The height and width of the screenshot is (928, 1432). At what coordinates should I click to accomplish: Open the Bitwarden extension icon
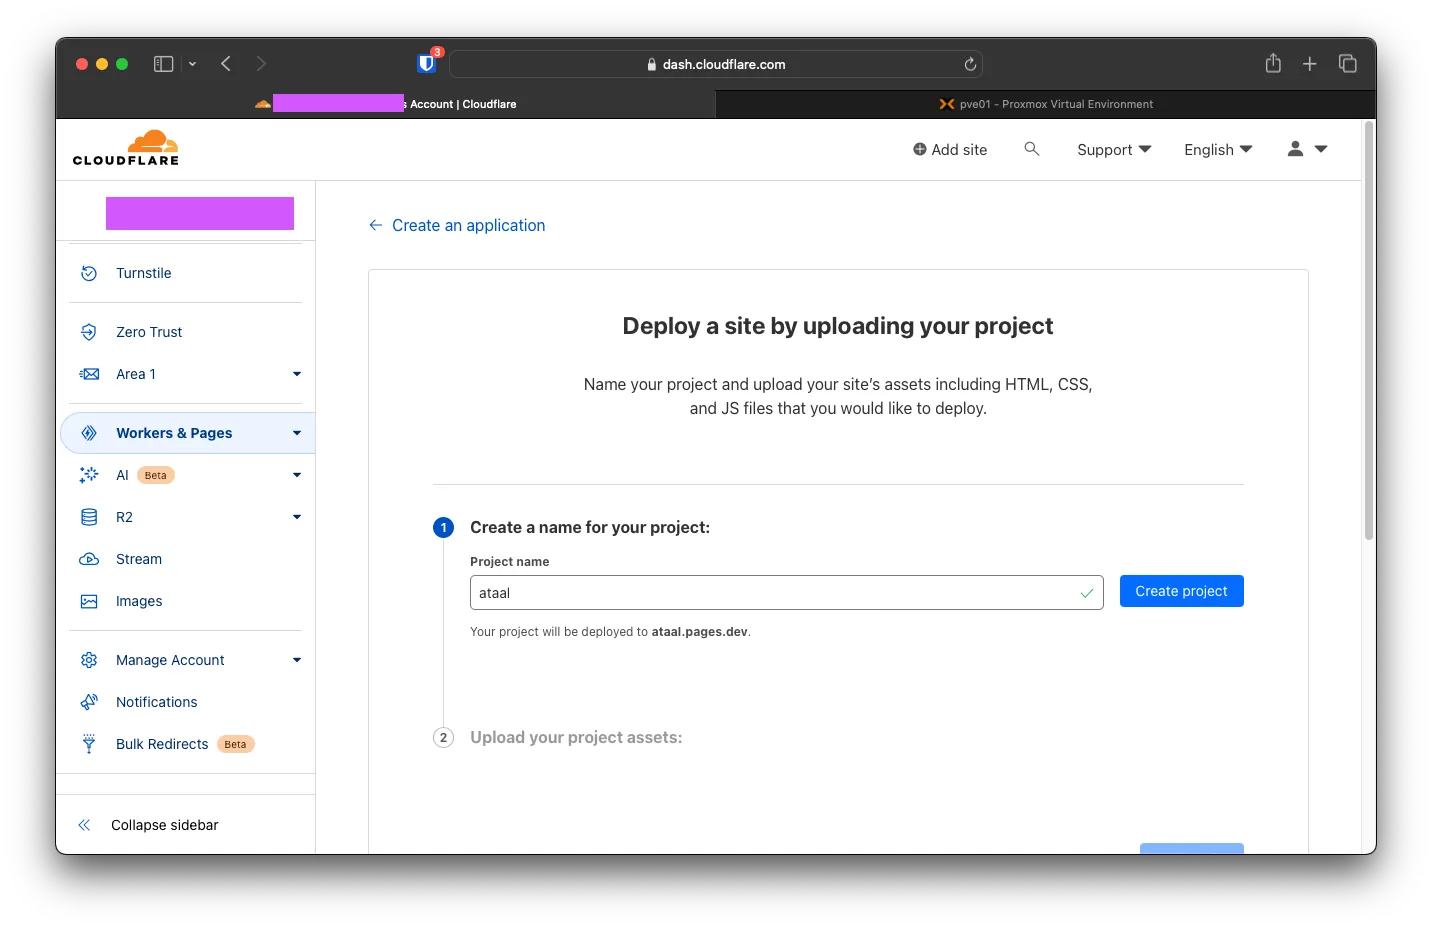[427, 63]
